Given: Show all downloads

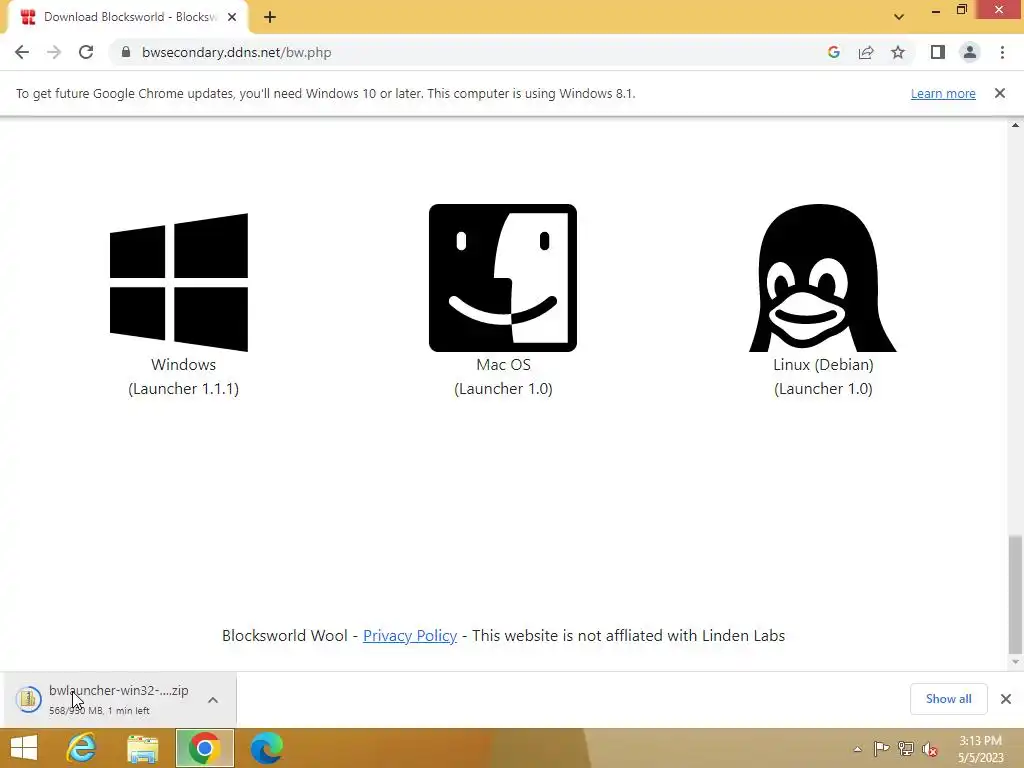Looking at the screenshot, I should point(948,699).
